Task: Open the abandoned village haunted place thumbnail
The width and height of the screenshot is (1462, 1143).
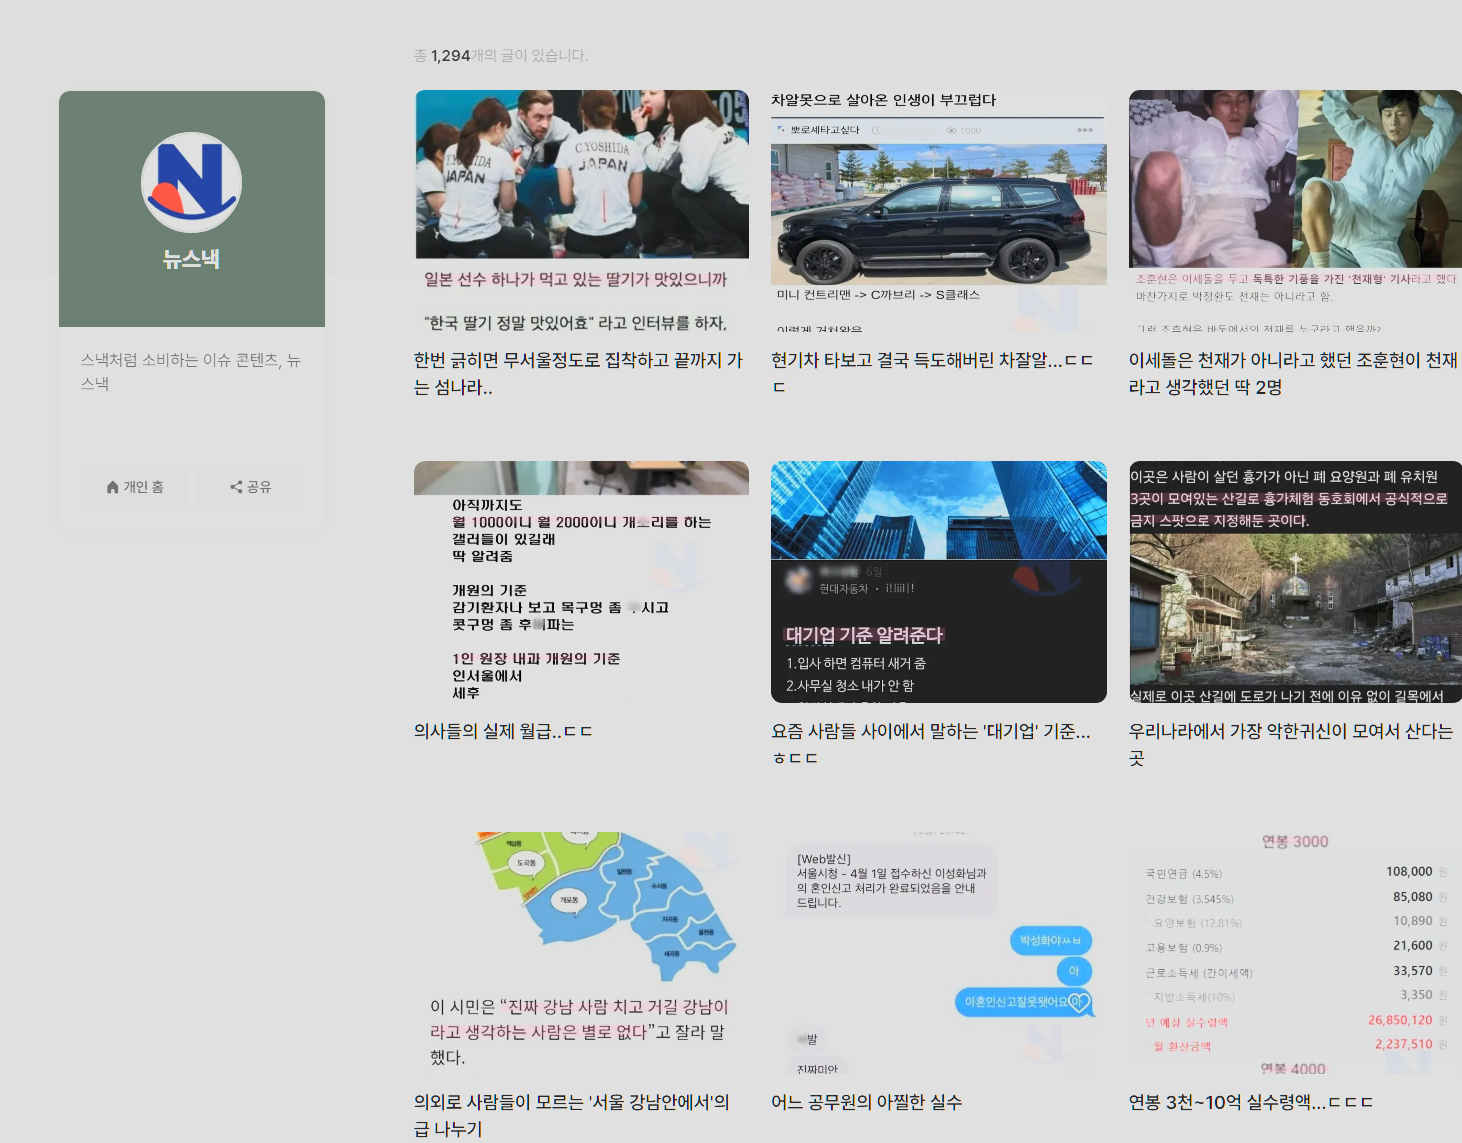Action: coord(1295,582)
